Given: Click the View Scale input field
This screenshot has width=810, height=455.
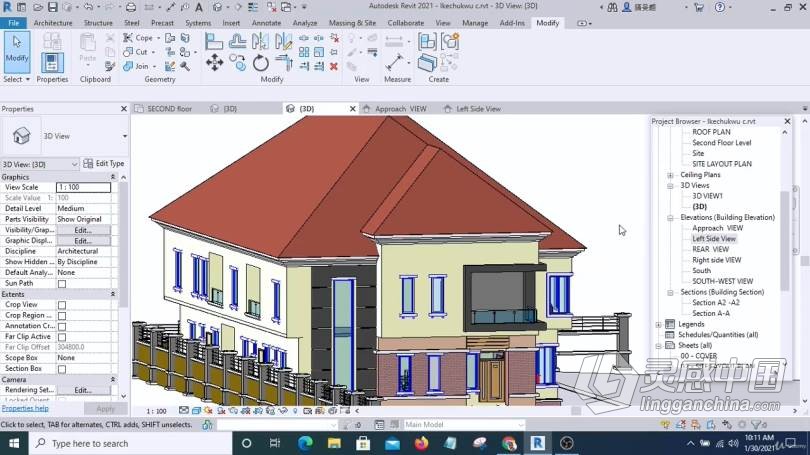Looking at the screenshot, I should 83,187.
